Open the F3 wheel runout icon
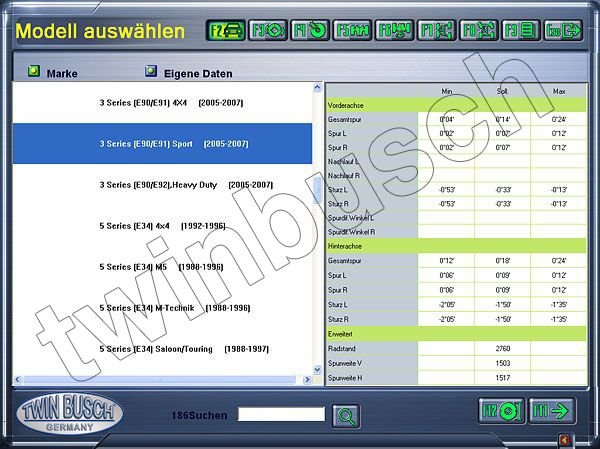Screen dimensions: 600x449 click(x=268, y=31)
